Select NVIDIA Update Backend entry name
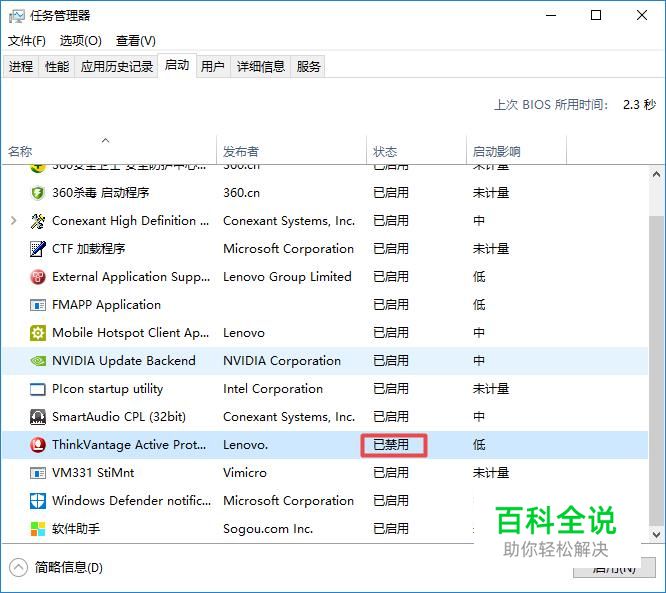The image size is (666, 593). click(124, 361)
